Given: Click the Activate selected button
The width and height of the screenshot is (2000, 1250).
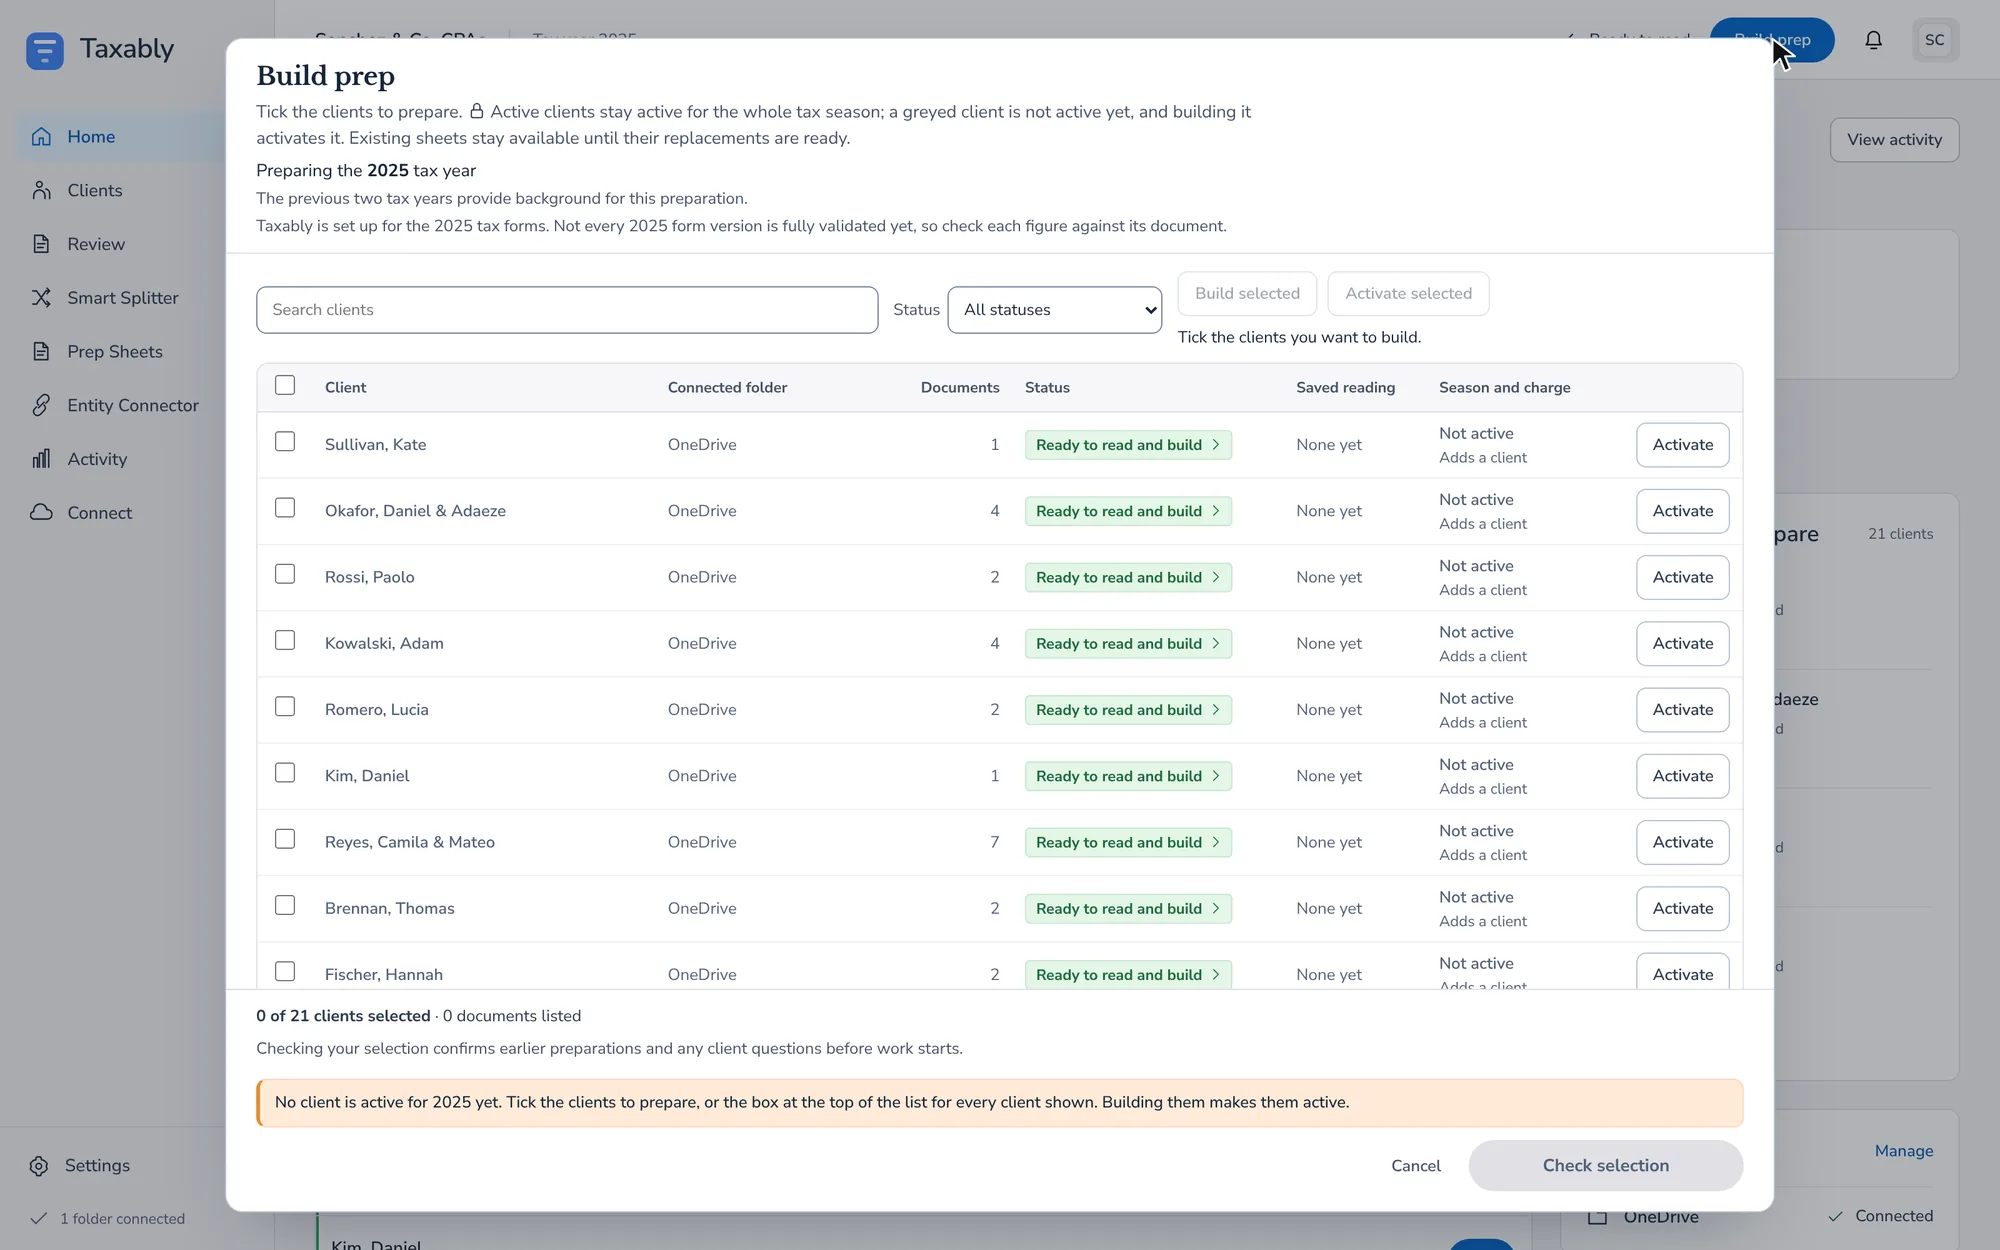Looking at the screenshot, I should coord(1408,294).
